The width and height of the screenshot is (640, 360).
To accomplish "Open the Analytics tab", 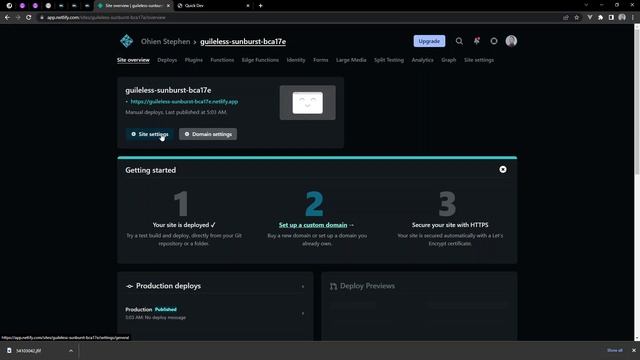I will click(422, 60).
